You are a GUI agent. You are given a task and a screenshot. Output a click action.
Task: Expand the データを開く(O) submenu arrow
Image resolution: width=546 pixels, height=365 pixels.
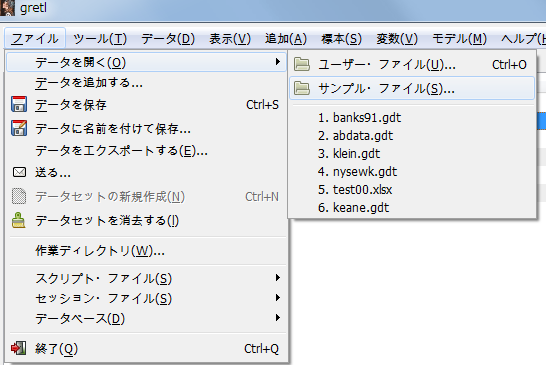278,62
